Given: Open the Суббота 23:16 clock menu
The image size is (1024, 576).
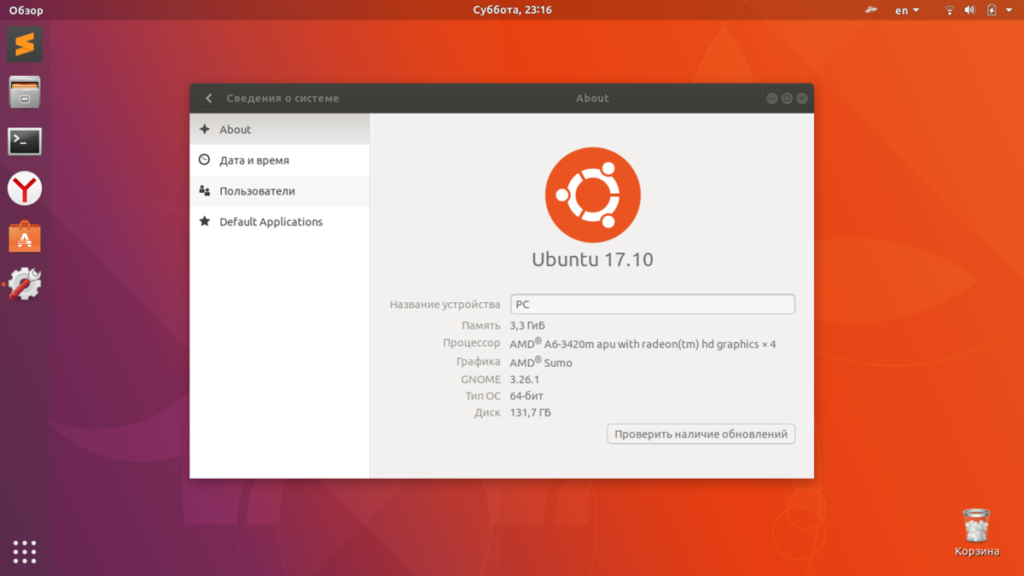Looking at the screenshot, I should pos(513,10).
